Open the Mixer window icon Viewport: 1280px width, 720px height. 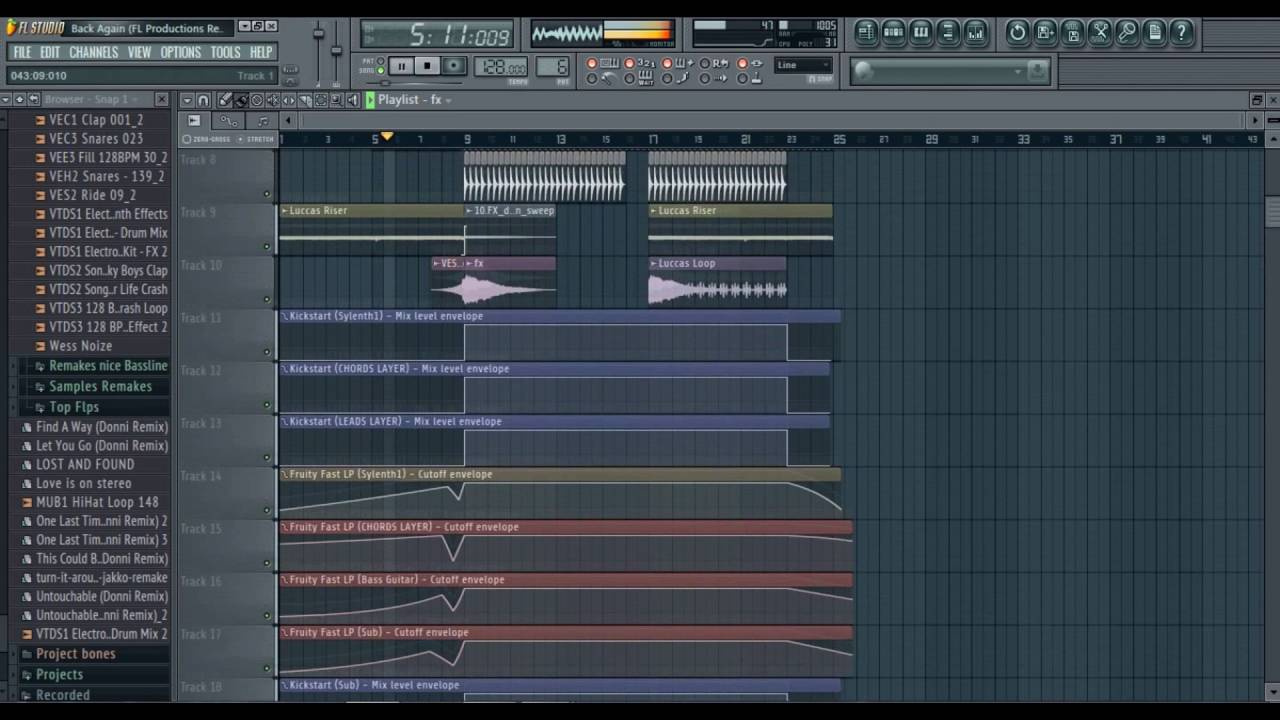(975, 33)
